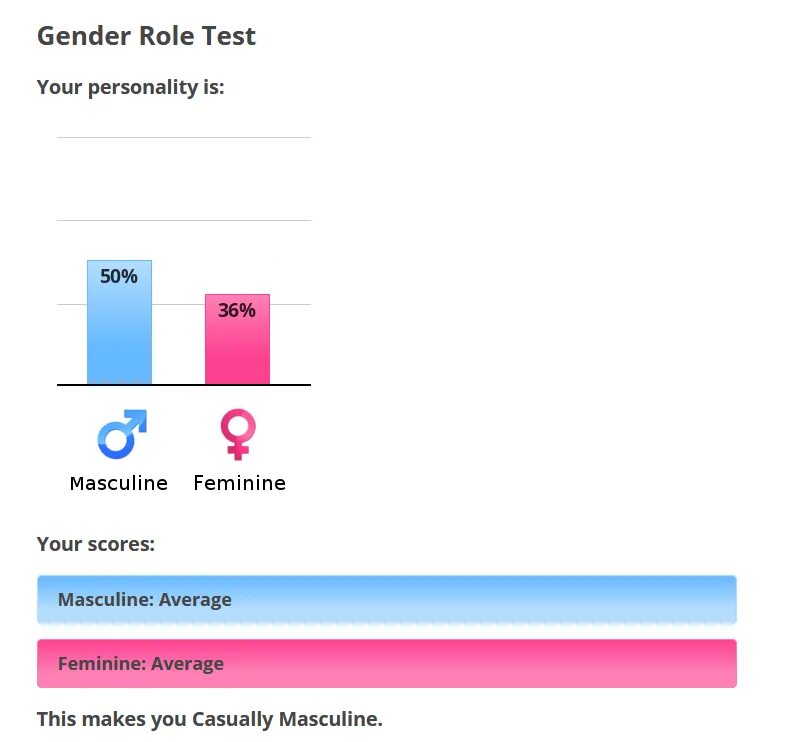Click the blue male symbol icon
The height and width of the screenshot is (742, 792).
[x=122, y=434]
